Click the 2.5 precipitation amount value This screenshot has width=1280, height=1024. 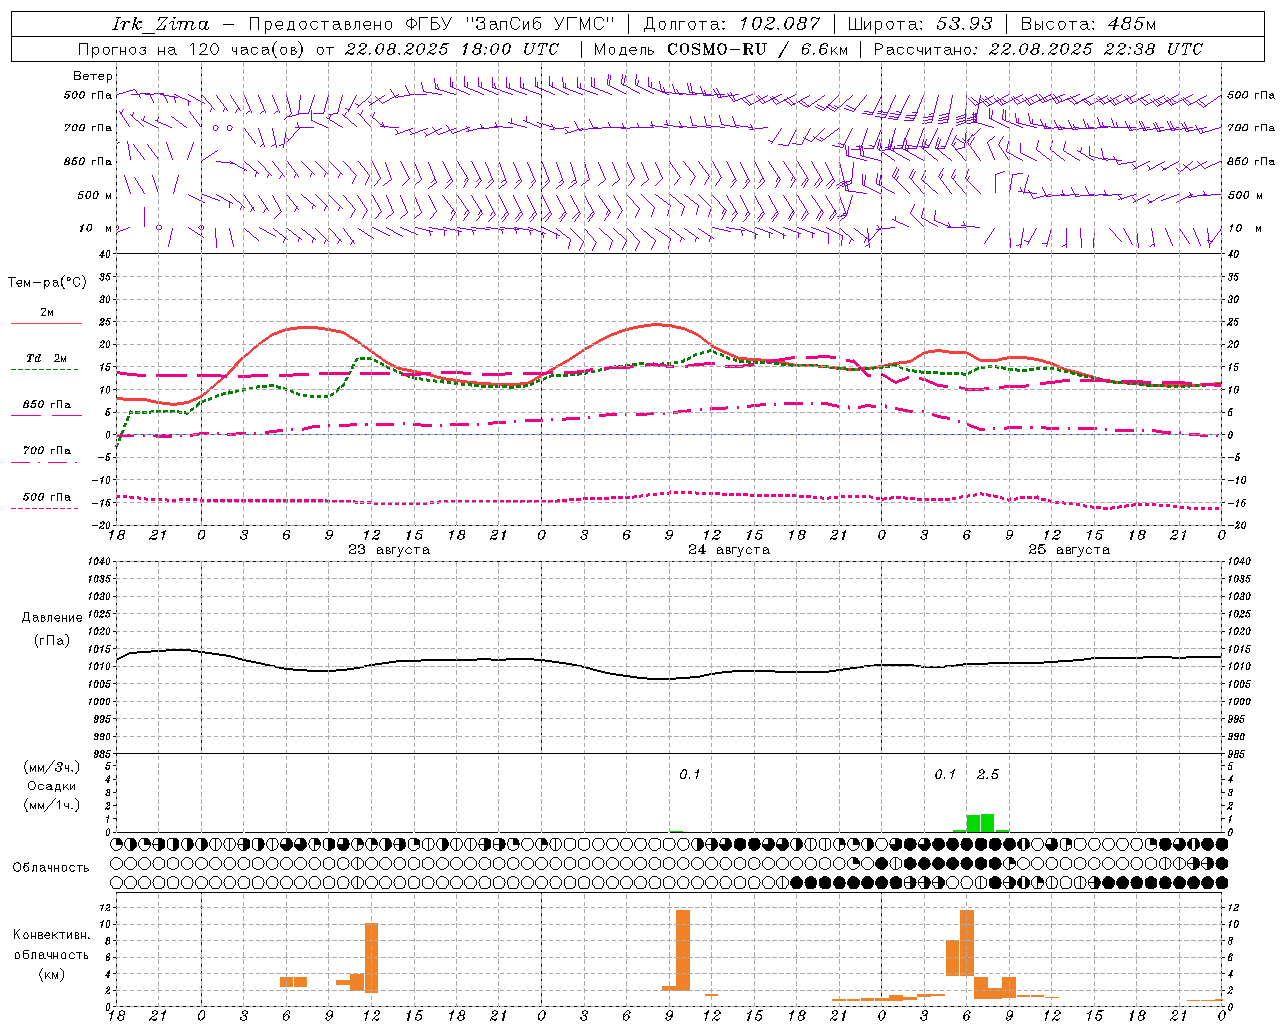[x=987, y=774]
